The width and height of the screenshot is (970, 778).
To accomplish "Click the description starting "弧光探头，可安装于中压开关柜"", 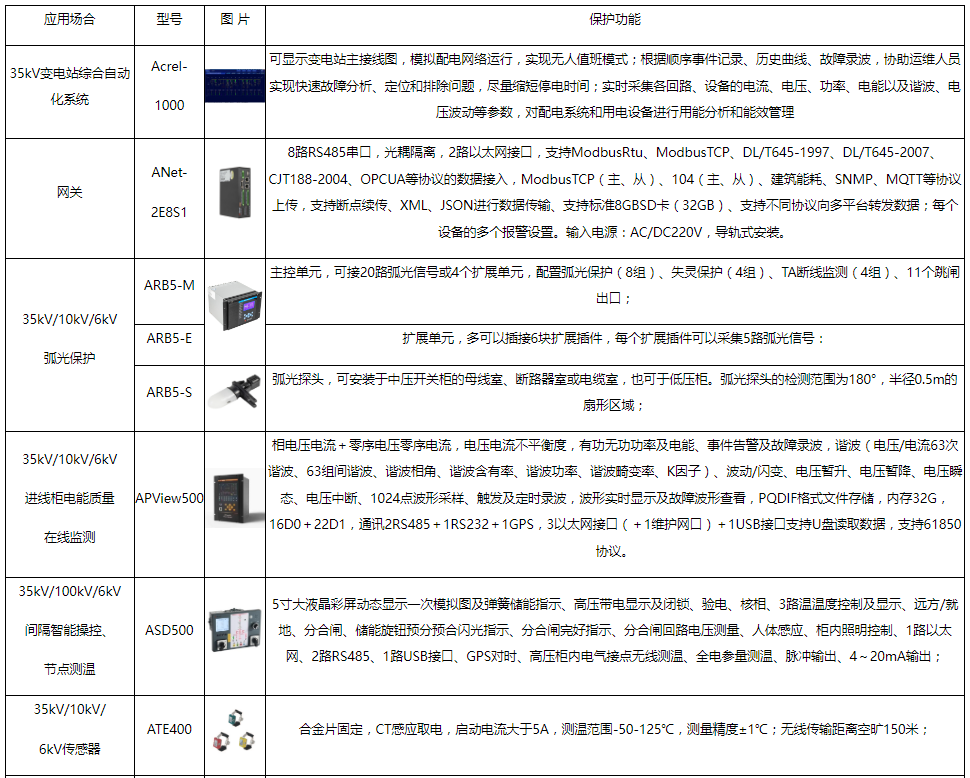I will (x=614, y=392).
